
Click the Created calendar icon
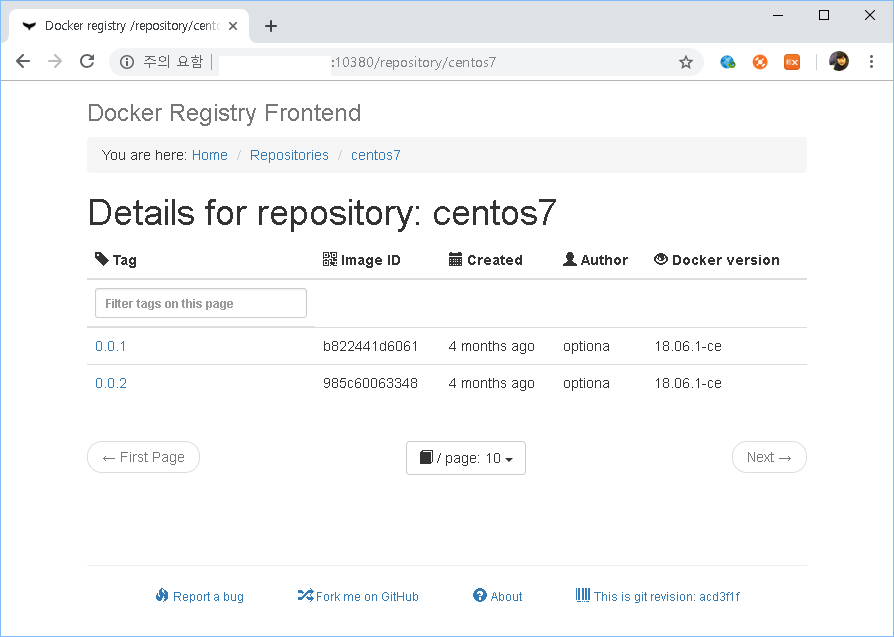[x=455, y=259]
